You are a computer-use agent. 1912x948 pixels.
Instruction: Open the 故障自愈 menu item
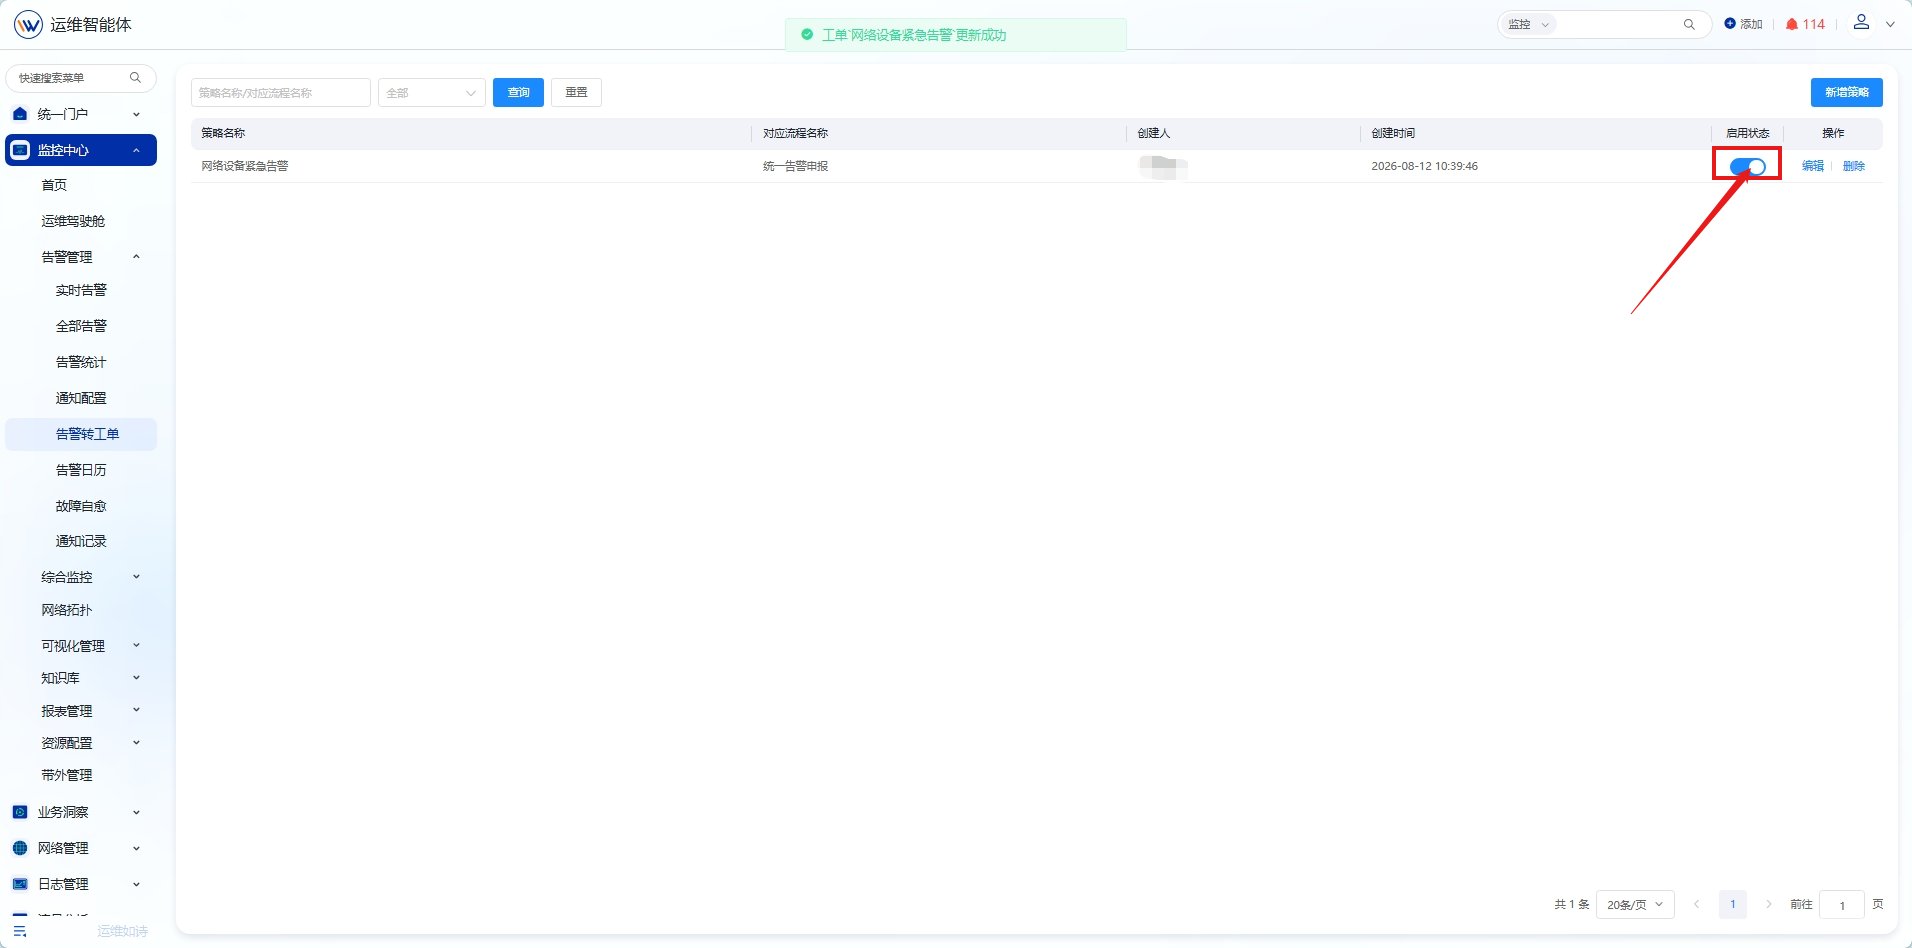click(x=81, y=506)
